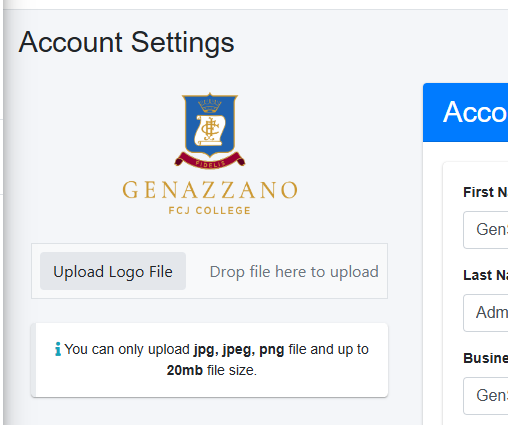
Task: Click the Account Settings page heading
Action: coord(126,43)
